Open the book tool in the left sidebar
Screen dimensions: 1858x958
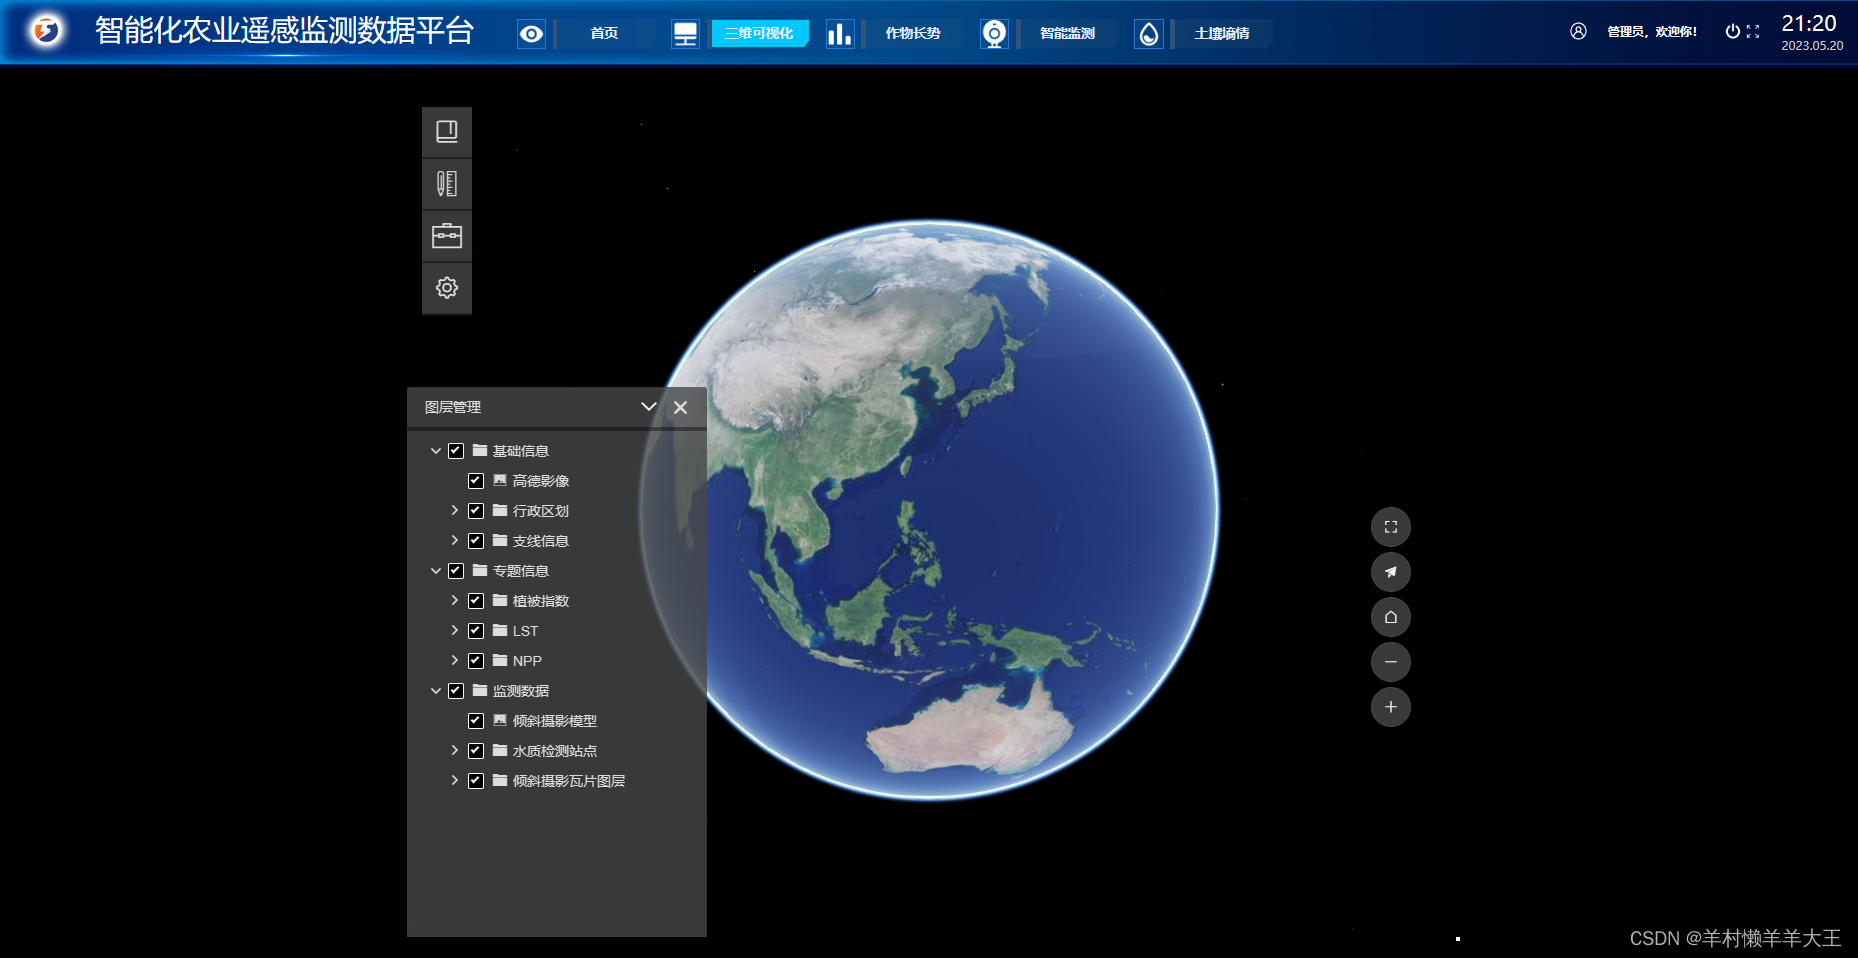446,131
